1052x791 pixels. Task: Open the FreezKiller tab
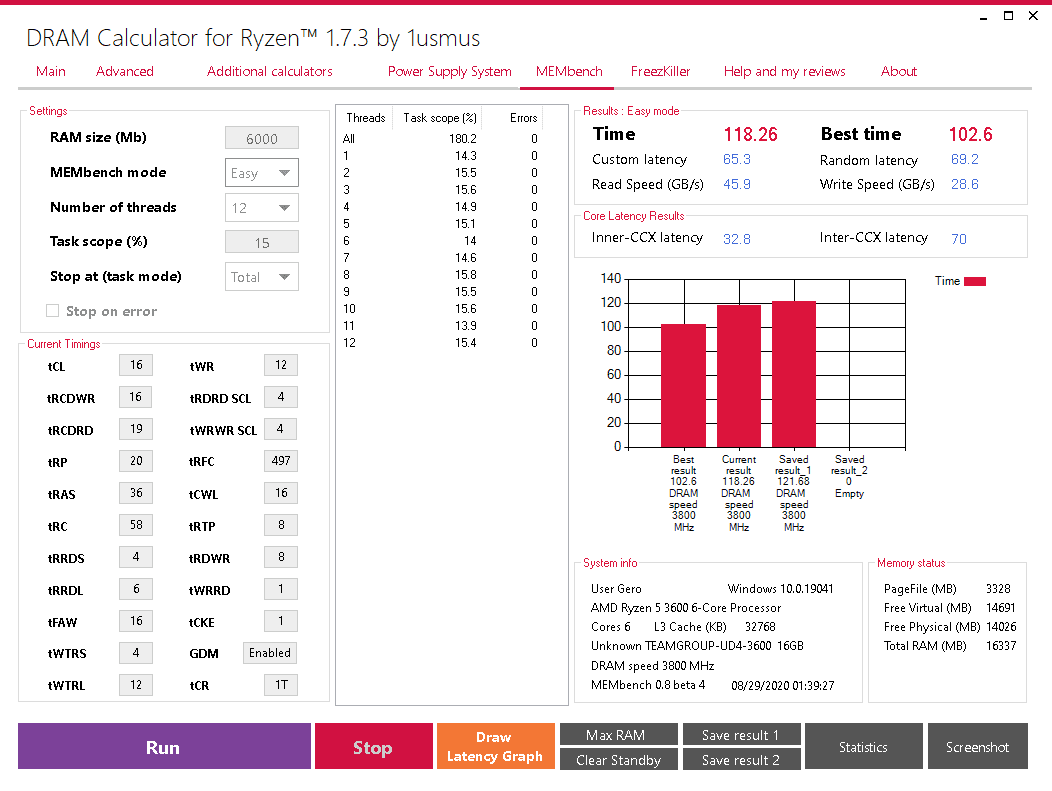click(x=660, y=71)
